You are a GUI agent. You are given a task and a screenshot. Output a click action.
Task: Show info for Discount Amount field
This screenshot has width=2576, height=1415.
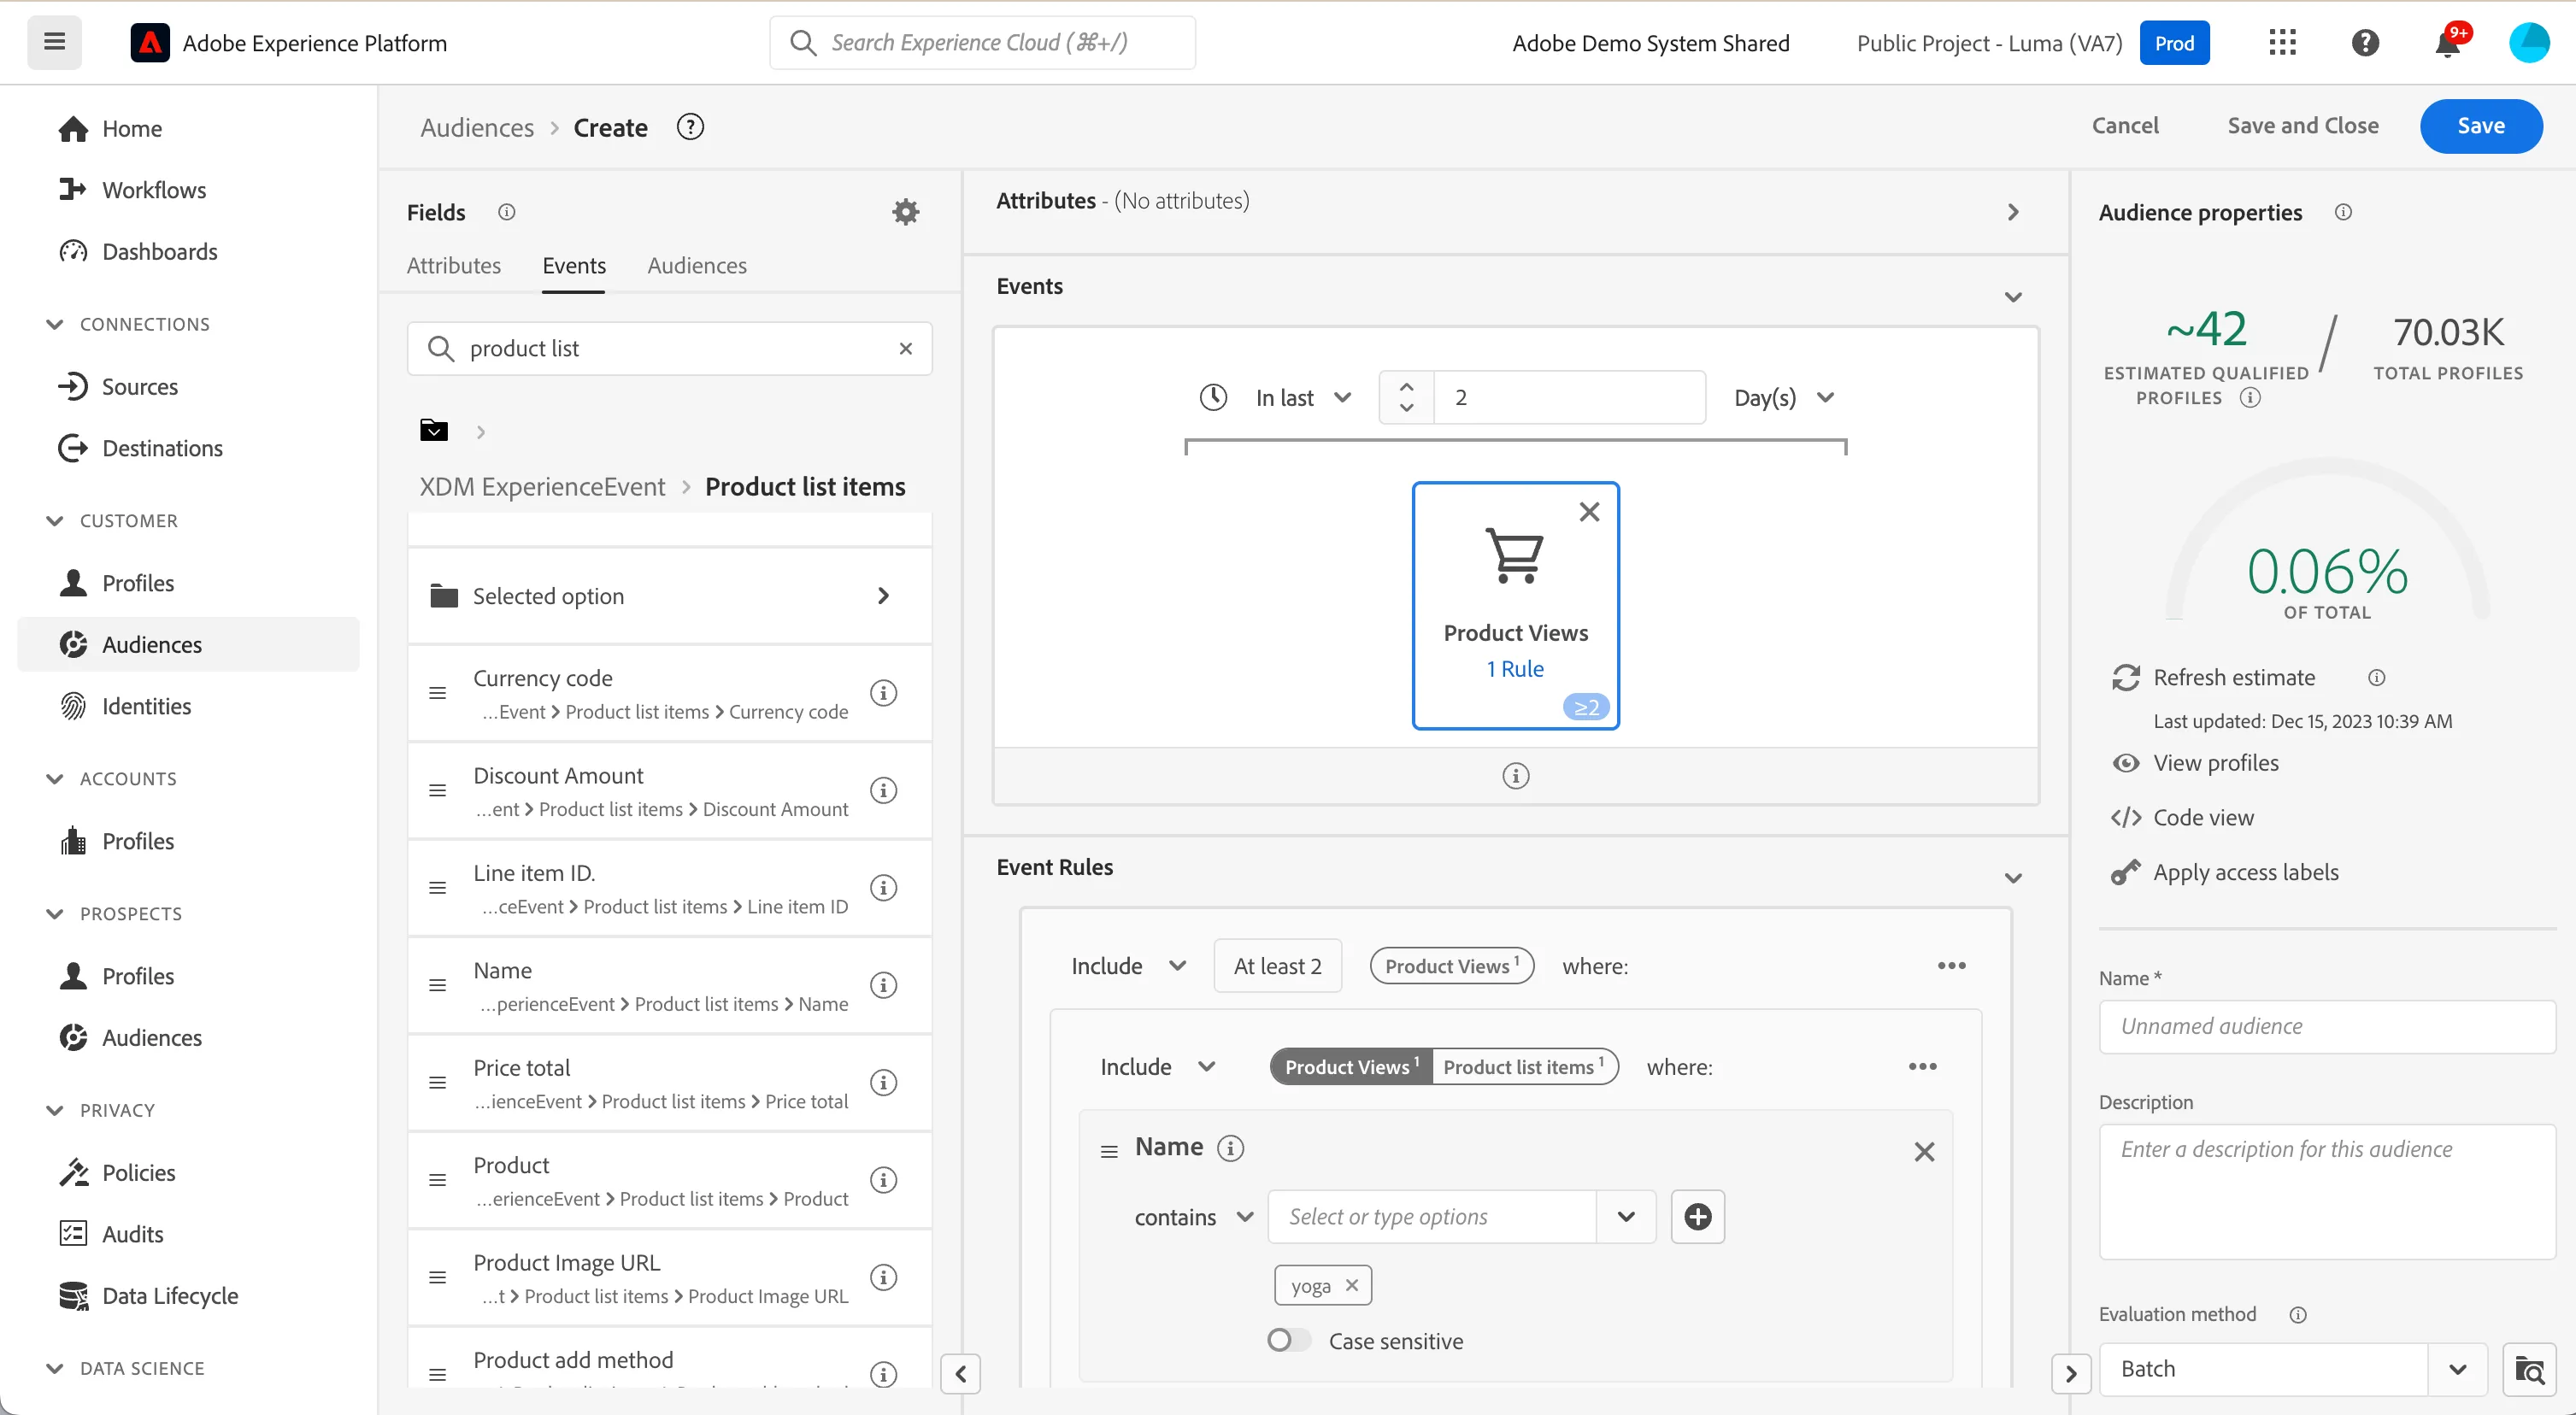point(883,790)
